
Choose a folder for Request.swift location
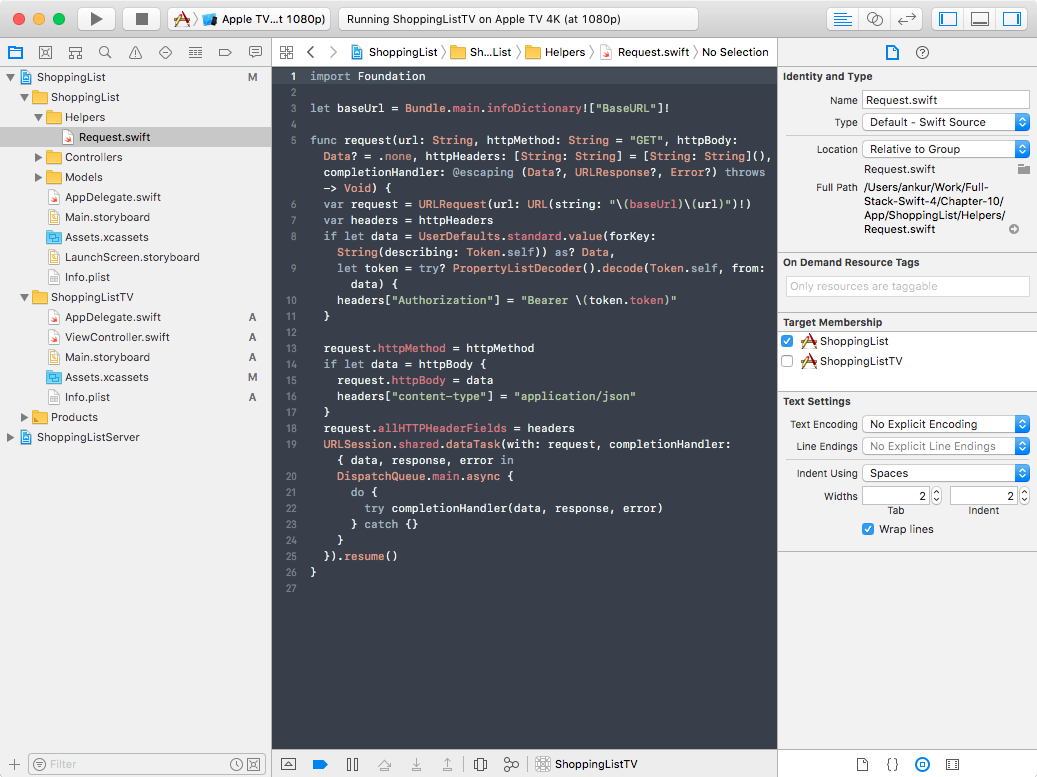coord(1023,169)
